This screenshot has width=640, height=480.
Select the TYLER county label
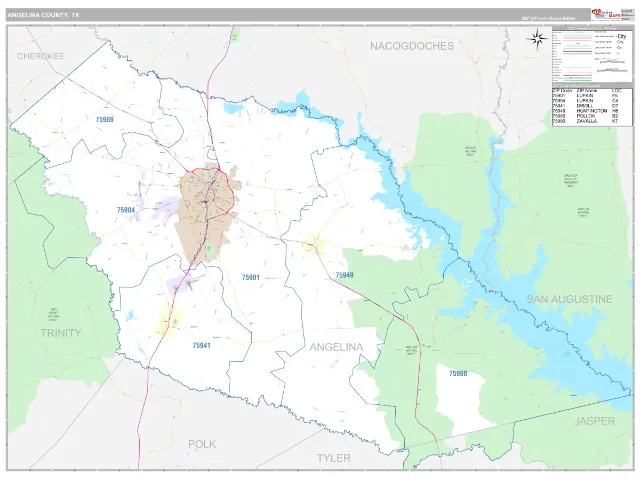334,458
